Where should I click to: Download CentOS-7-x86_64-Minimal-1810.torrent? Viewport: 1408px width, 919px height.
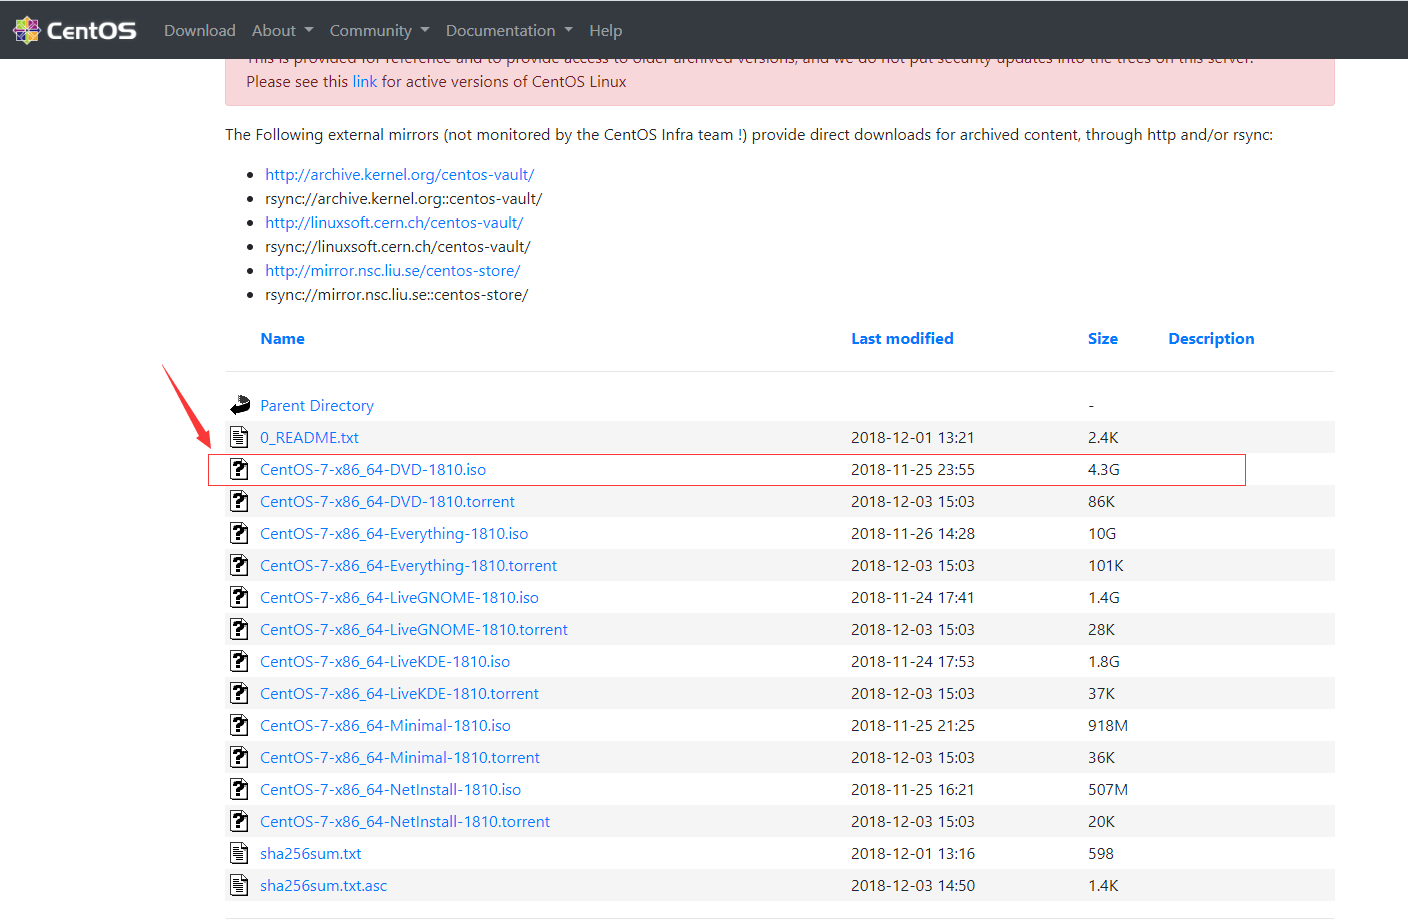click(x=400, y=757)
